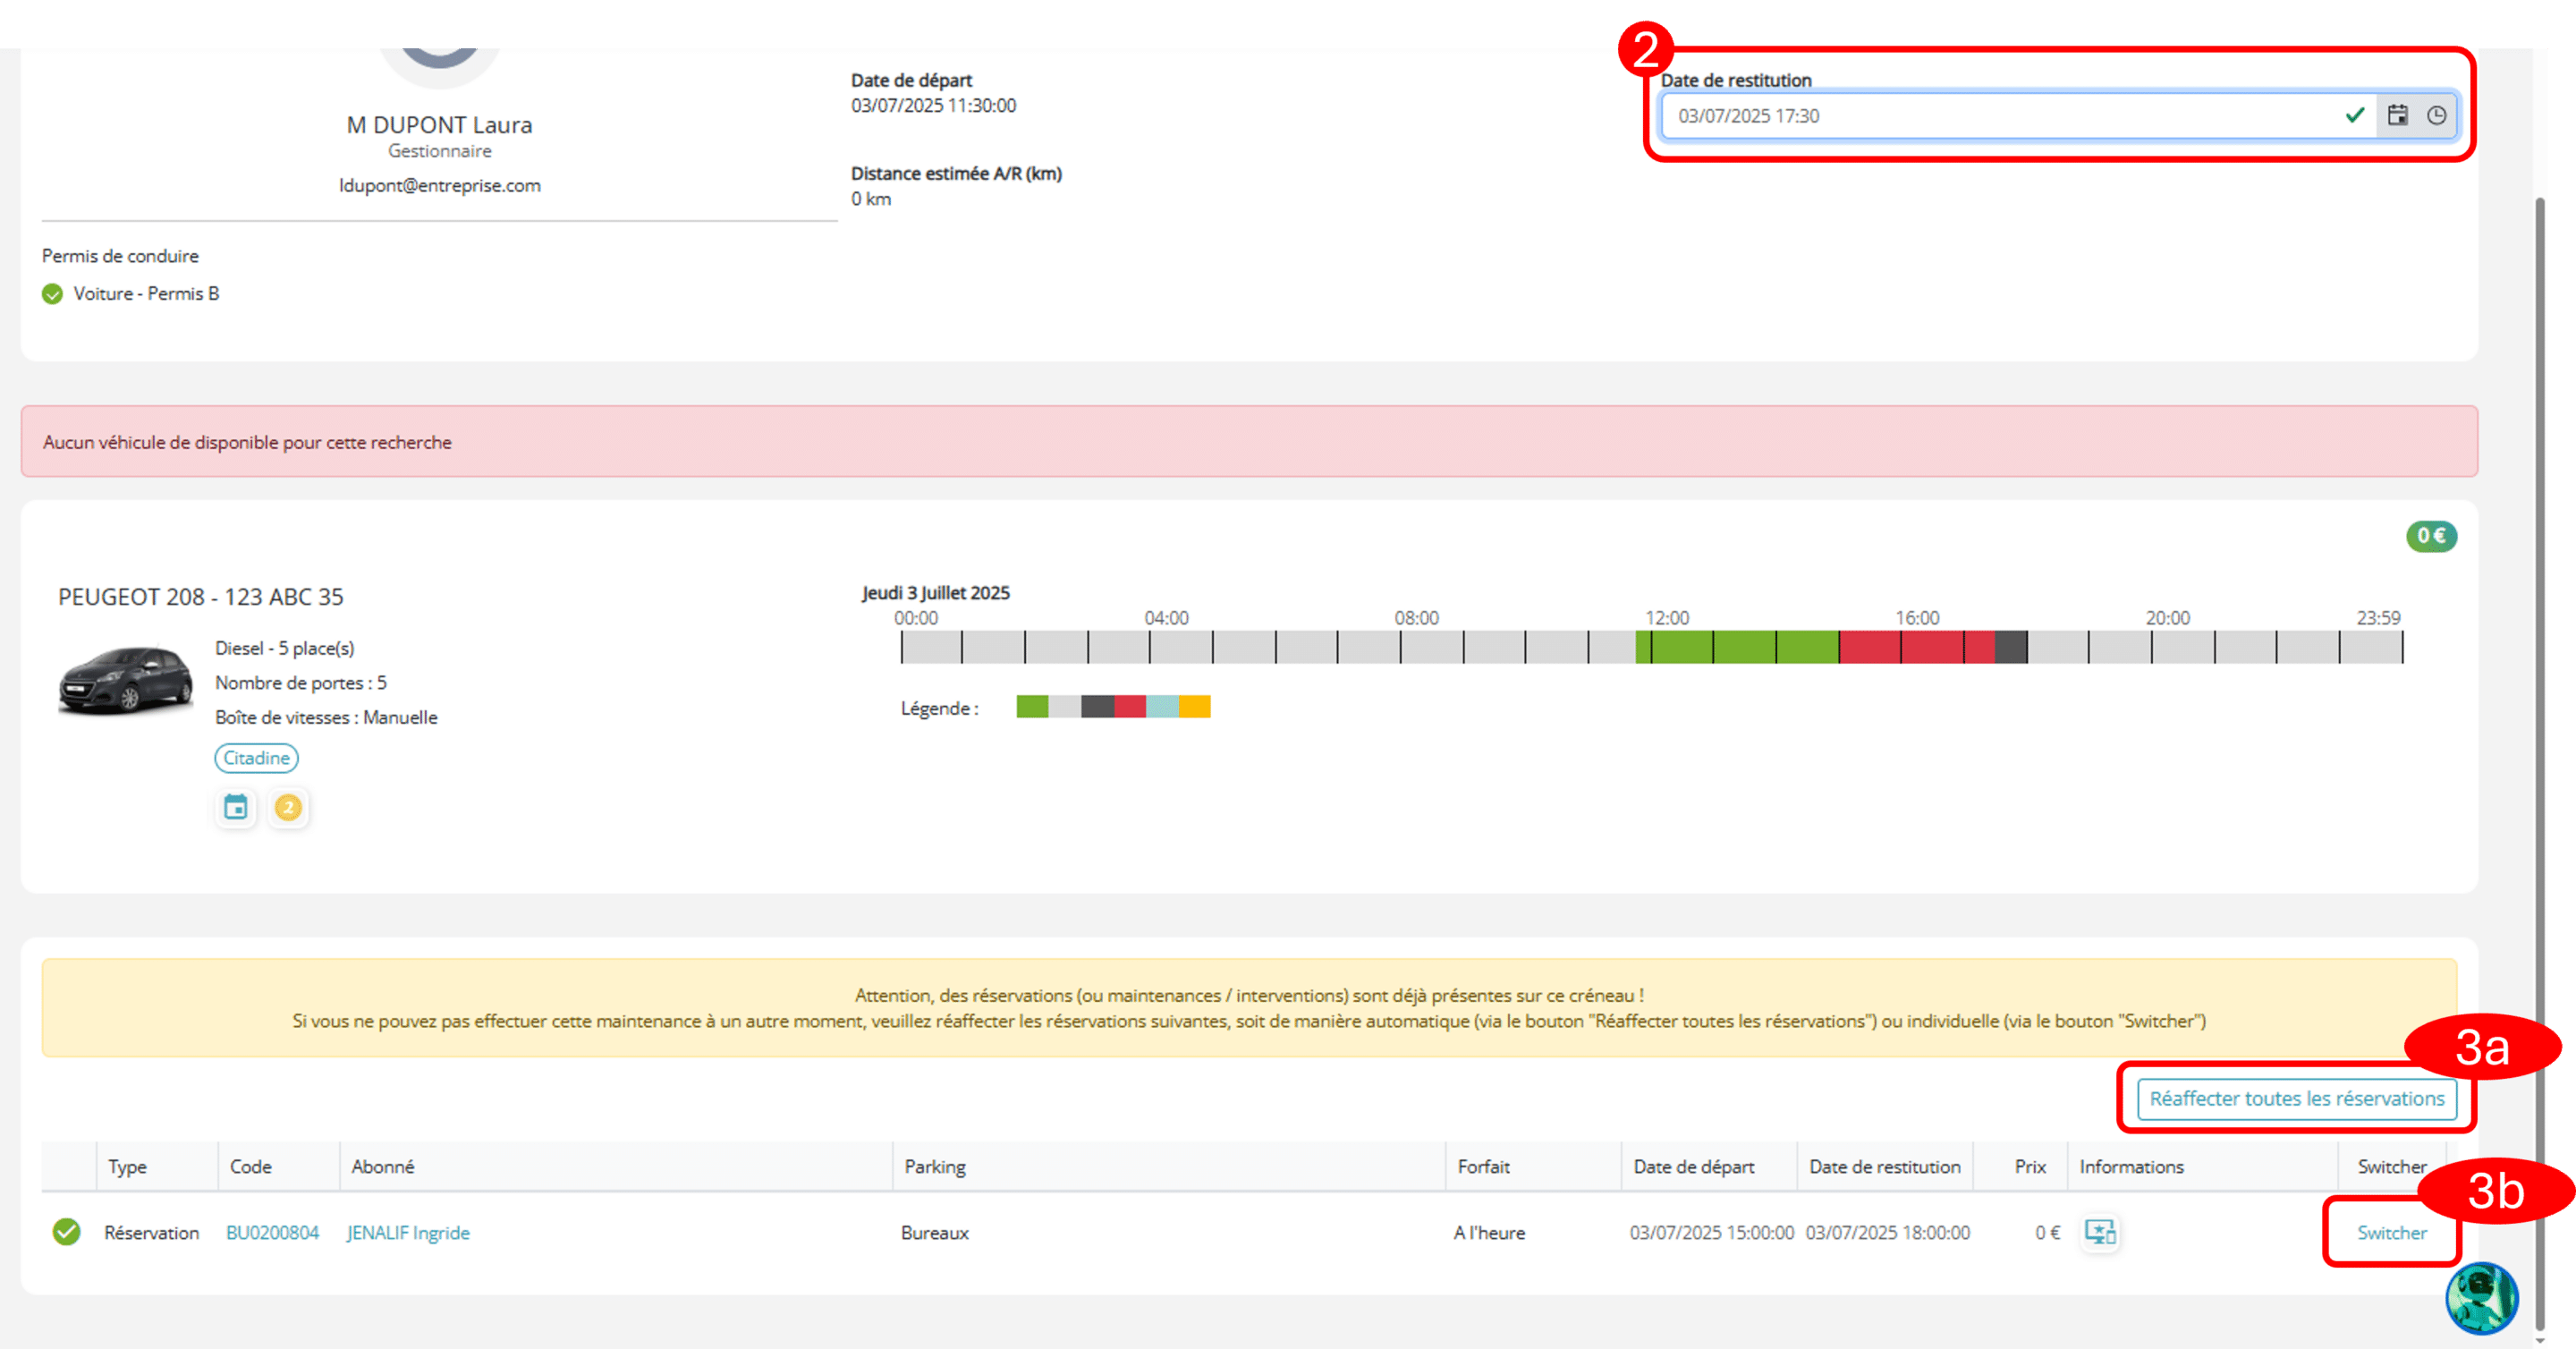Click the green check status on Réservation row
This screenshot has width=2576, height=1349.
point(67,1231)
